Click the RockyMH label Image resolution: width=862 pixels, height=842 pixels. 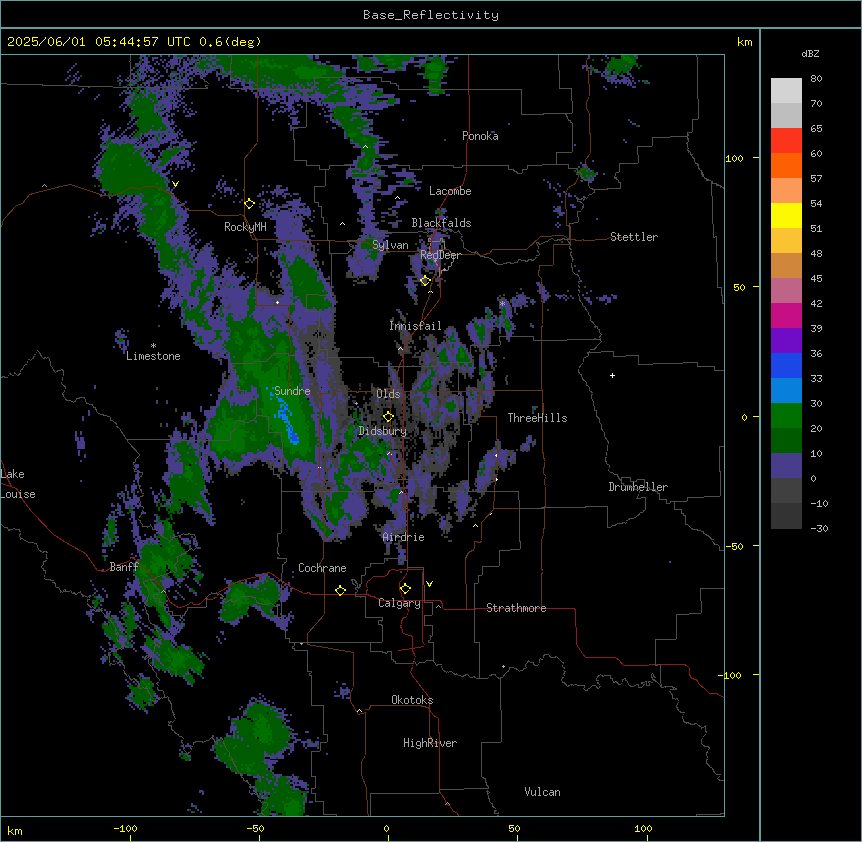pos(245,227)
